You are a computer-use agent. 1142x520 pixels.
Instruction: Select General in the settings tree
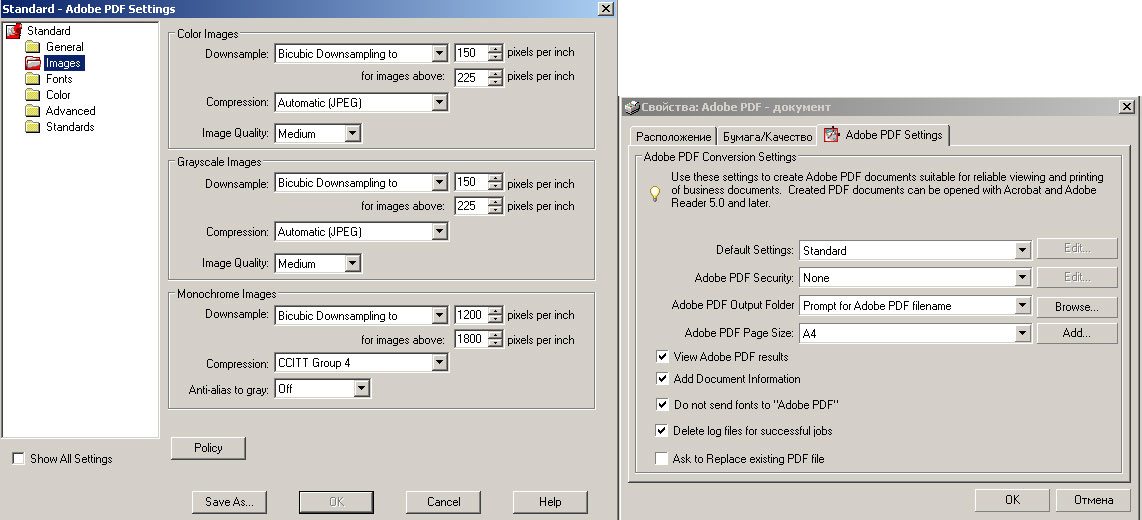[65, 47]
